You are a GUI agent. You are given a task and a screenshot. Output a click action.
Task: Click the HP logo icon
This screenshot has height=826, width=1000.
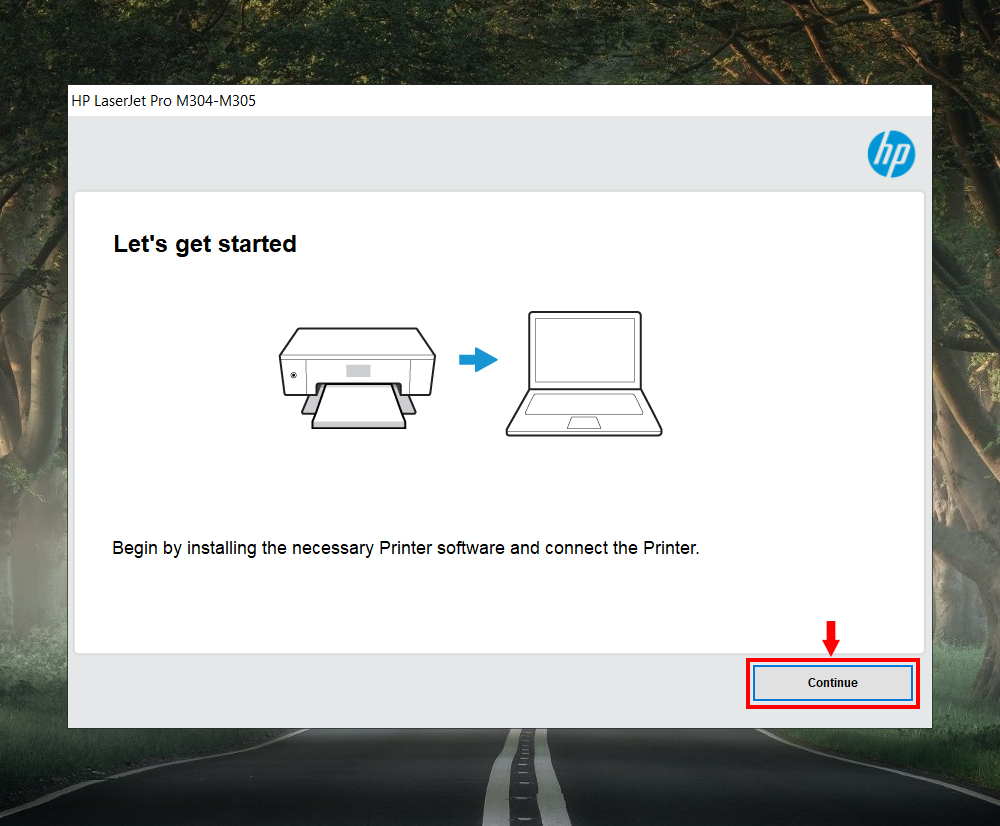pos(891,154)
